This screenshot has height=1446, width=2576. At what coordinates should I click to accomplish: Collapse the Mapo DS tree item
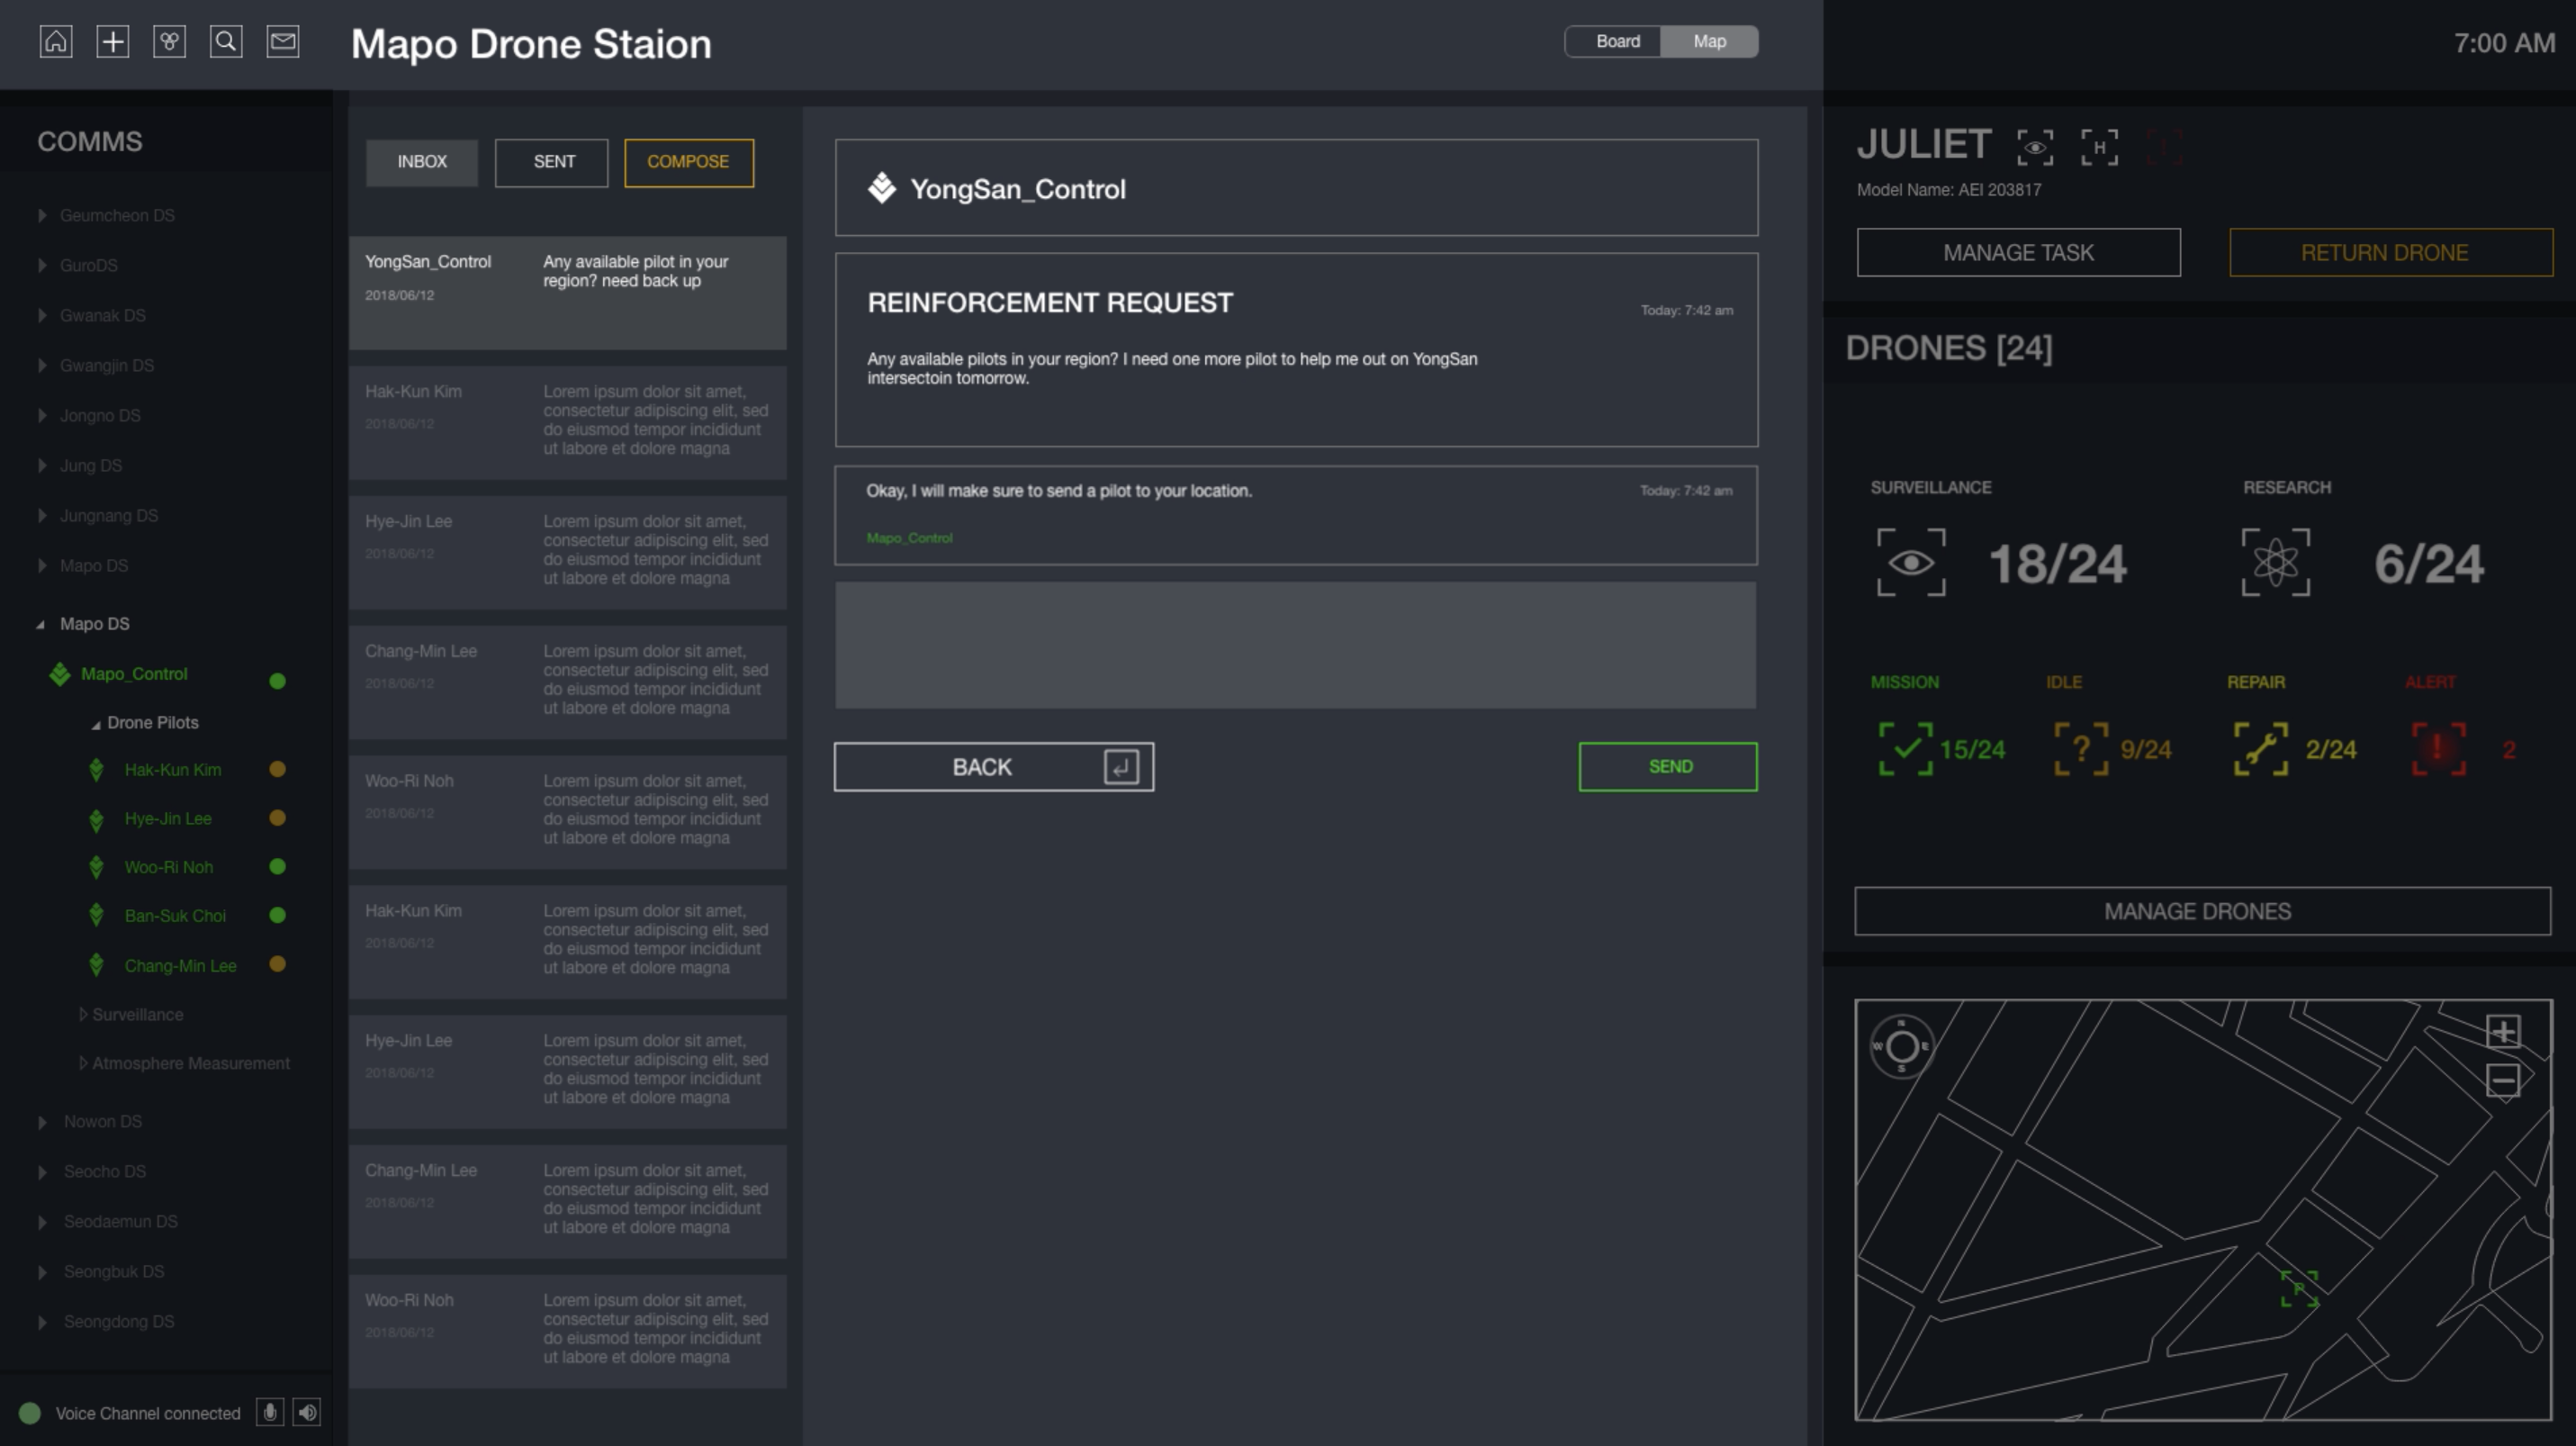tap(94, 623)
